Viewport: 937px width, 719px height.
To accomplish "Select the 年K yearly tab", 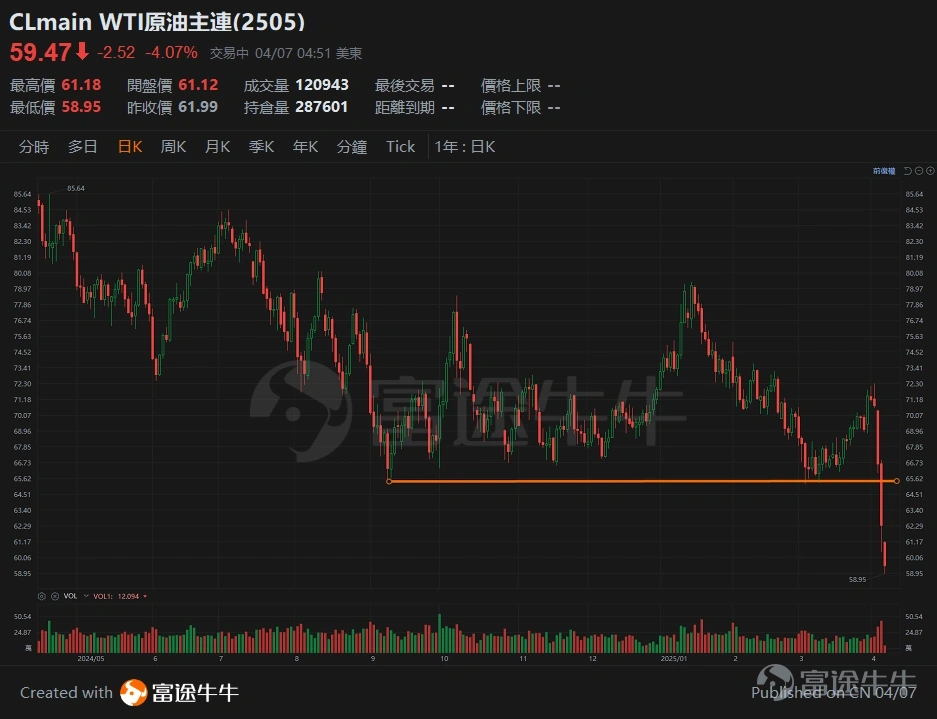I will pyautogui.click(x=305, y=146).
